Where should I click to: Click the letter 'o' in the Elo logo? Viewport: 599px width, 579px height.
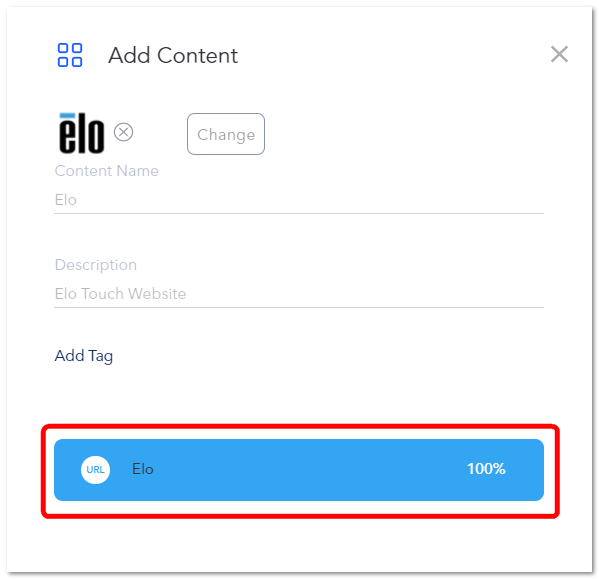click(96, 136)
